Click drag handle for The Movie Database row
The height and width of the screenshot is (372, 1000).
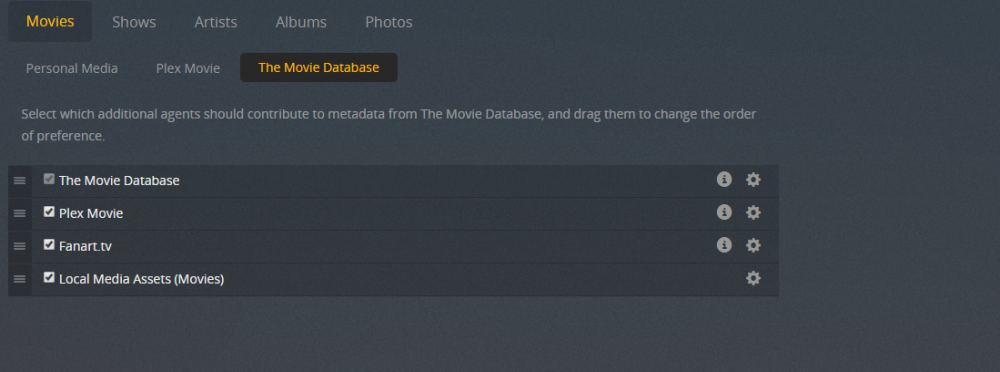[x=20, y=181]
